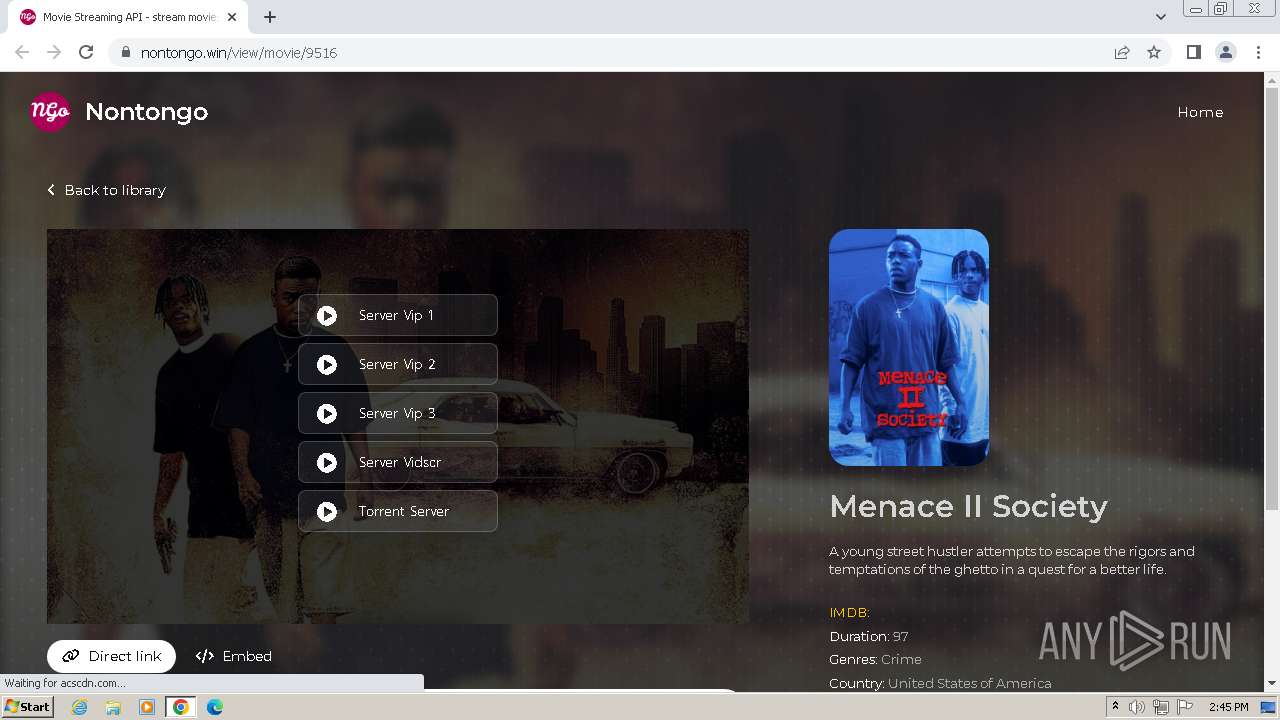Switch to Chrome taskbar icon

pyautogui.click(x=181, y=707)
